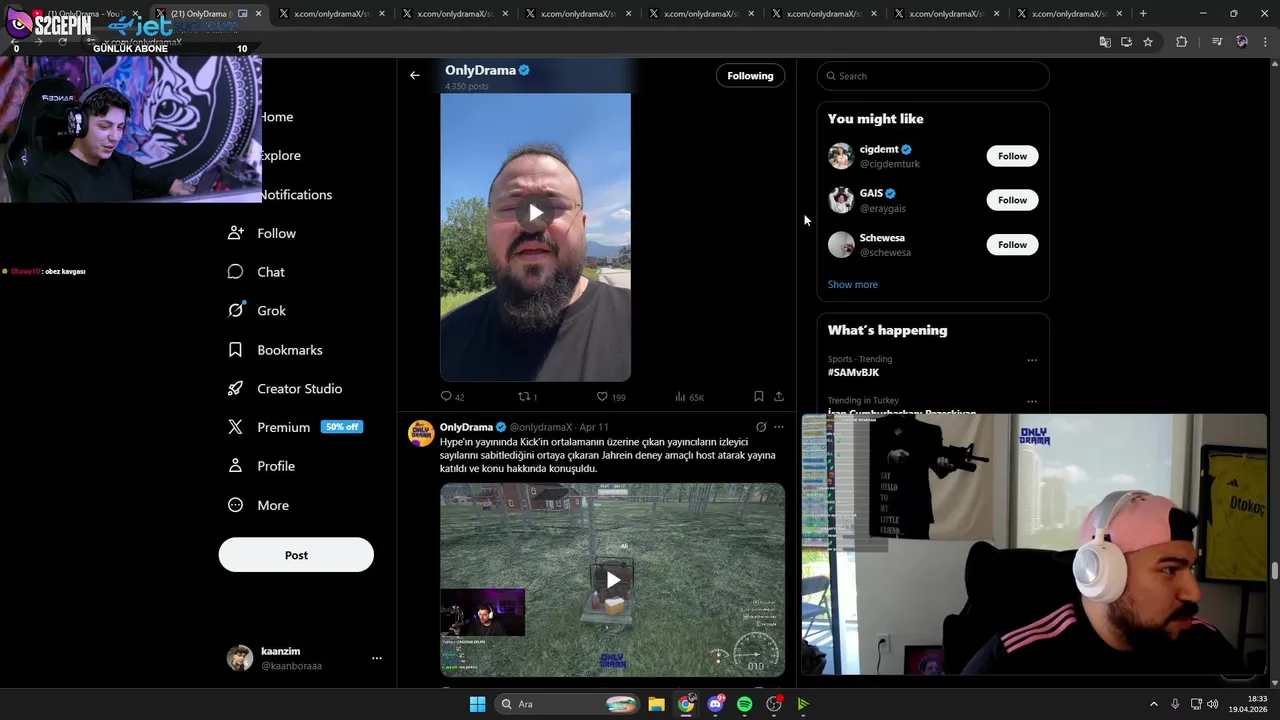Share the bearded man video post
The width and height of the screenshot is (1280, 720).
(779, 397)
